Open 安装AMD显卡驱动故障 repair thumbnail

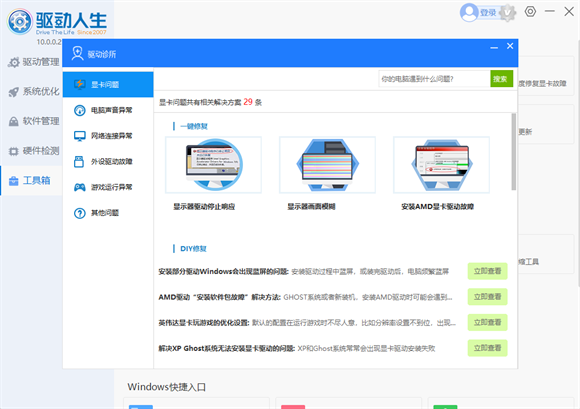pos(441,165)
